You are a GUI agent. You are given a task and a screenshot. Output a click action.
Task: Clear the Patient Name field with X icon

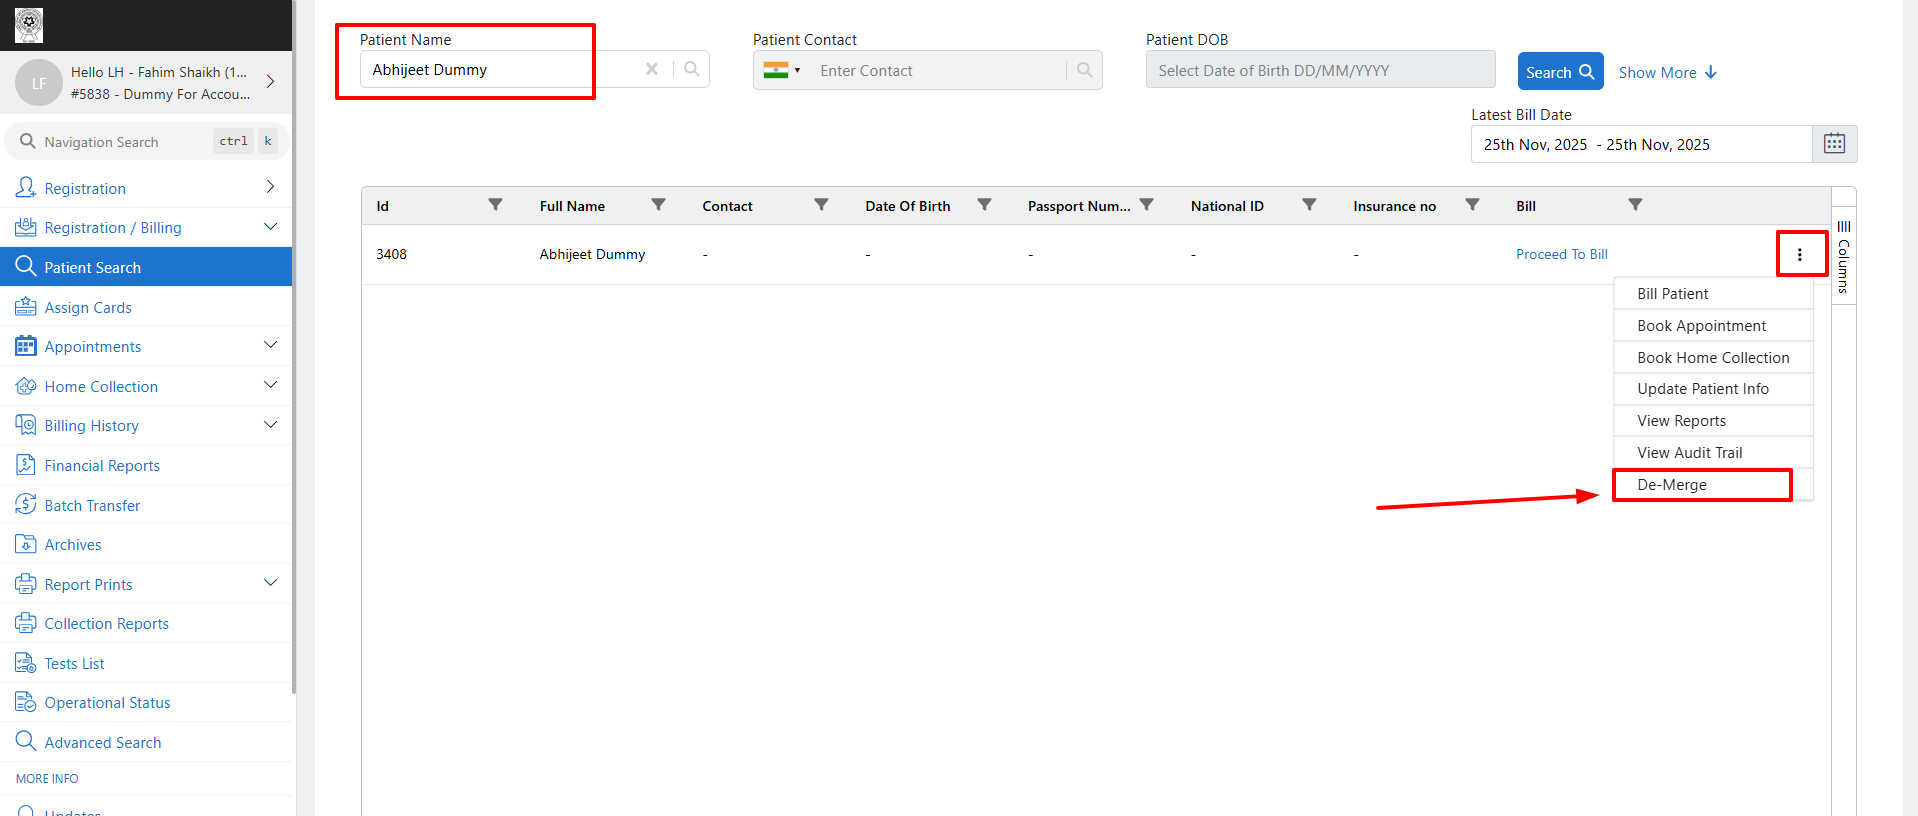(x=652, y=69)
